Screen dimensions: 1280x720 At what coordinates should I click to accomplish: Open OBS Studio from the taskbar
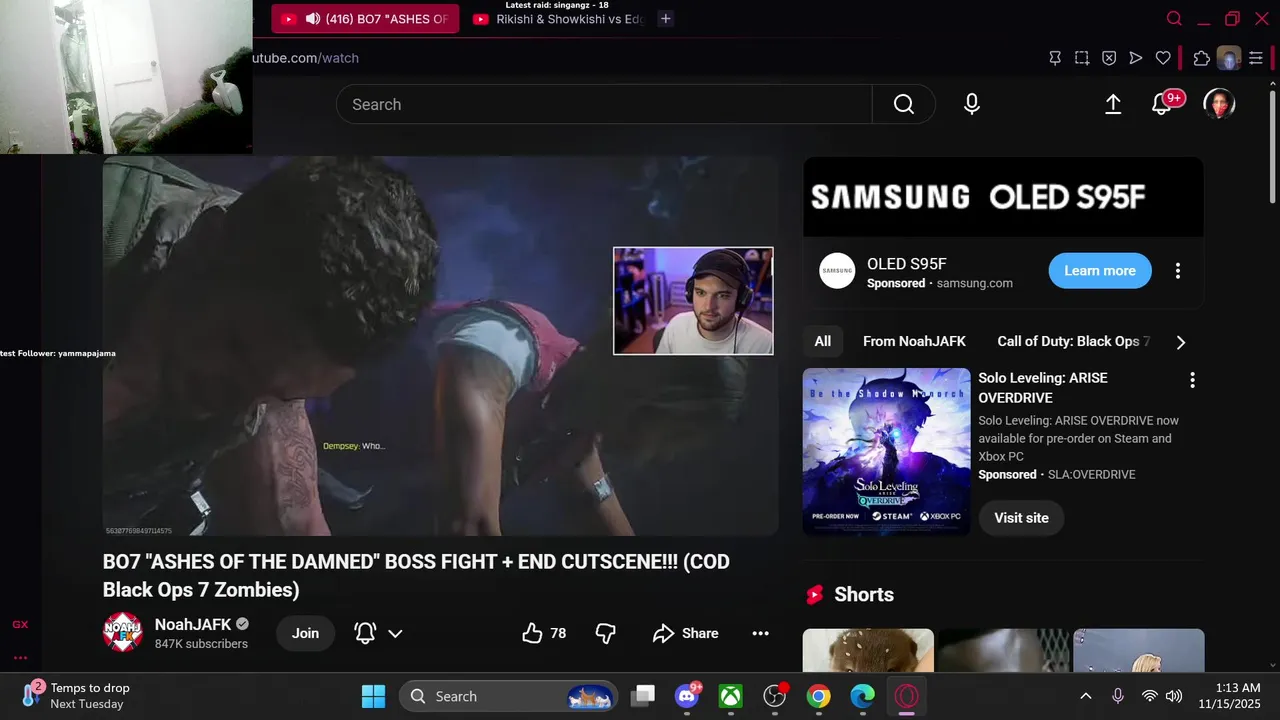click(775, 696)
